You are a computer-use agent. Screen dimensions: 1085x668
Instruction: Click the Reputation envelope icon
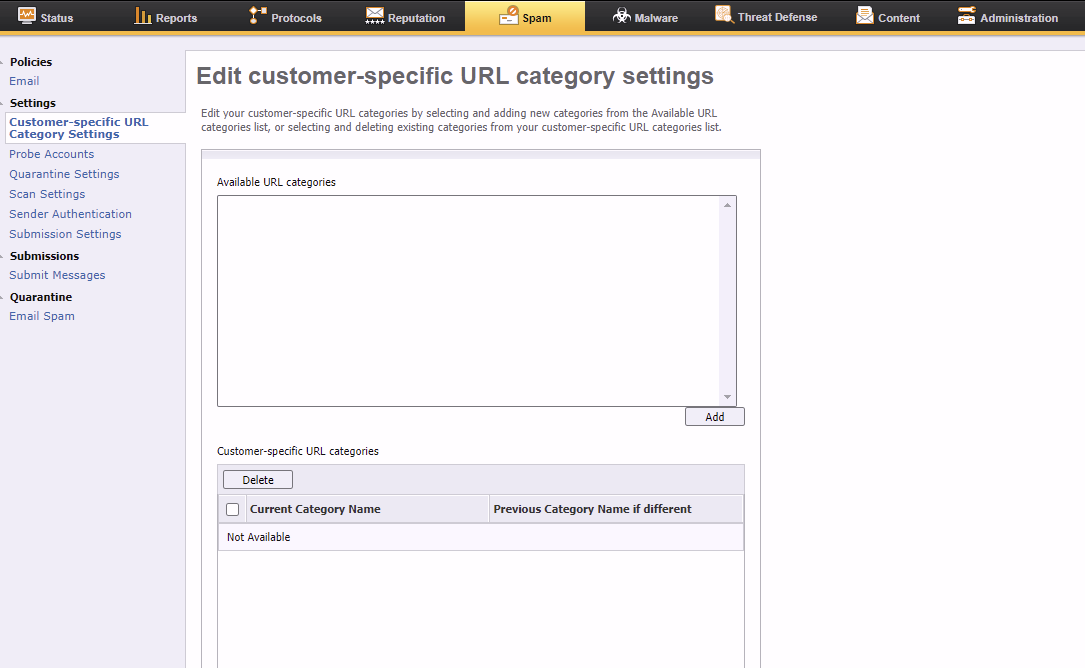pyautogui.click(x=375, y=16)
